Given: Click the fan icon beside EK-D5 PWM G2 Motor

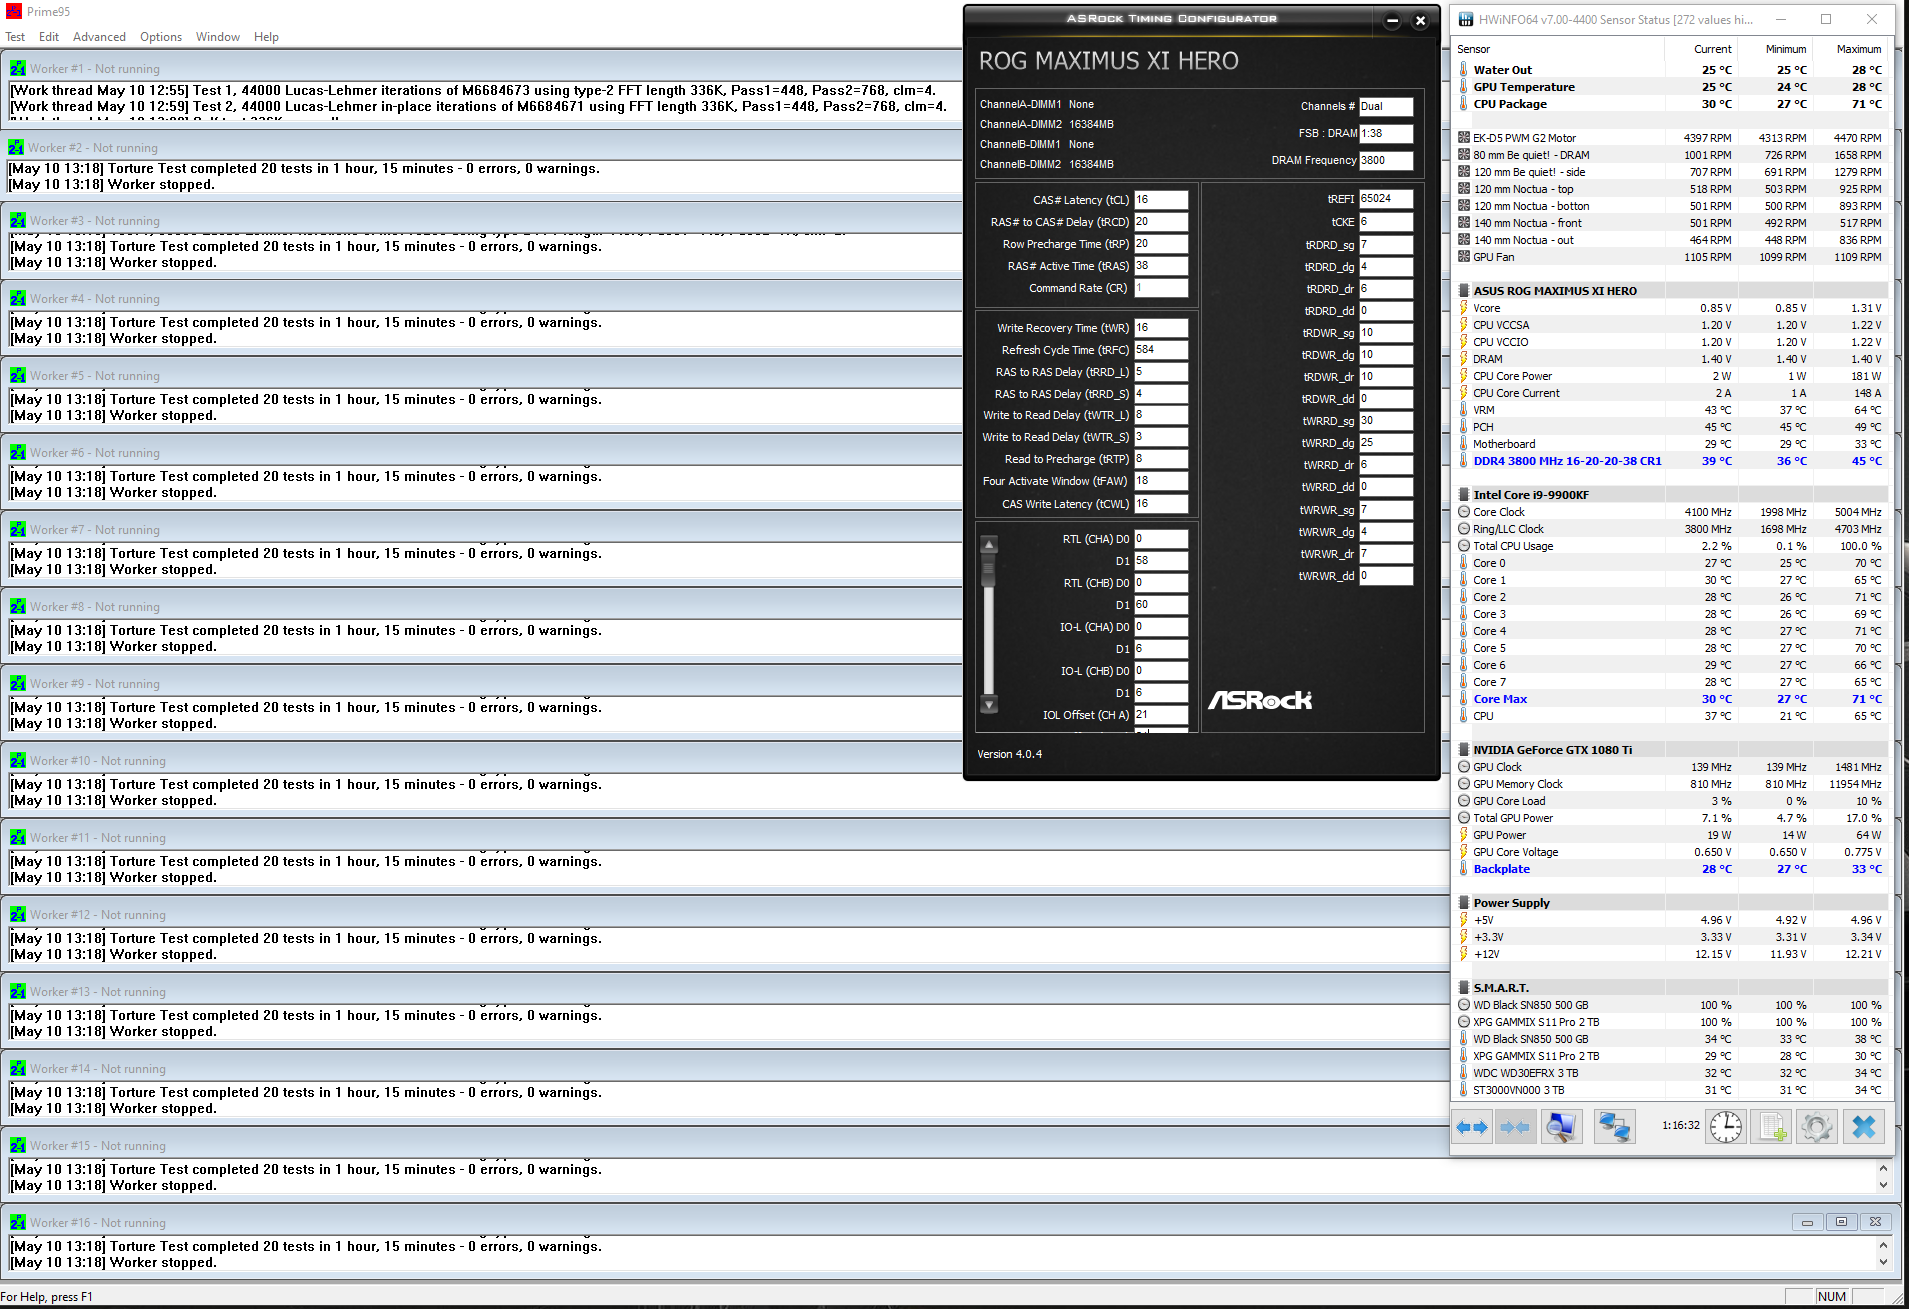Looking at the screenshot, I should (1464, 138).
